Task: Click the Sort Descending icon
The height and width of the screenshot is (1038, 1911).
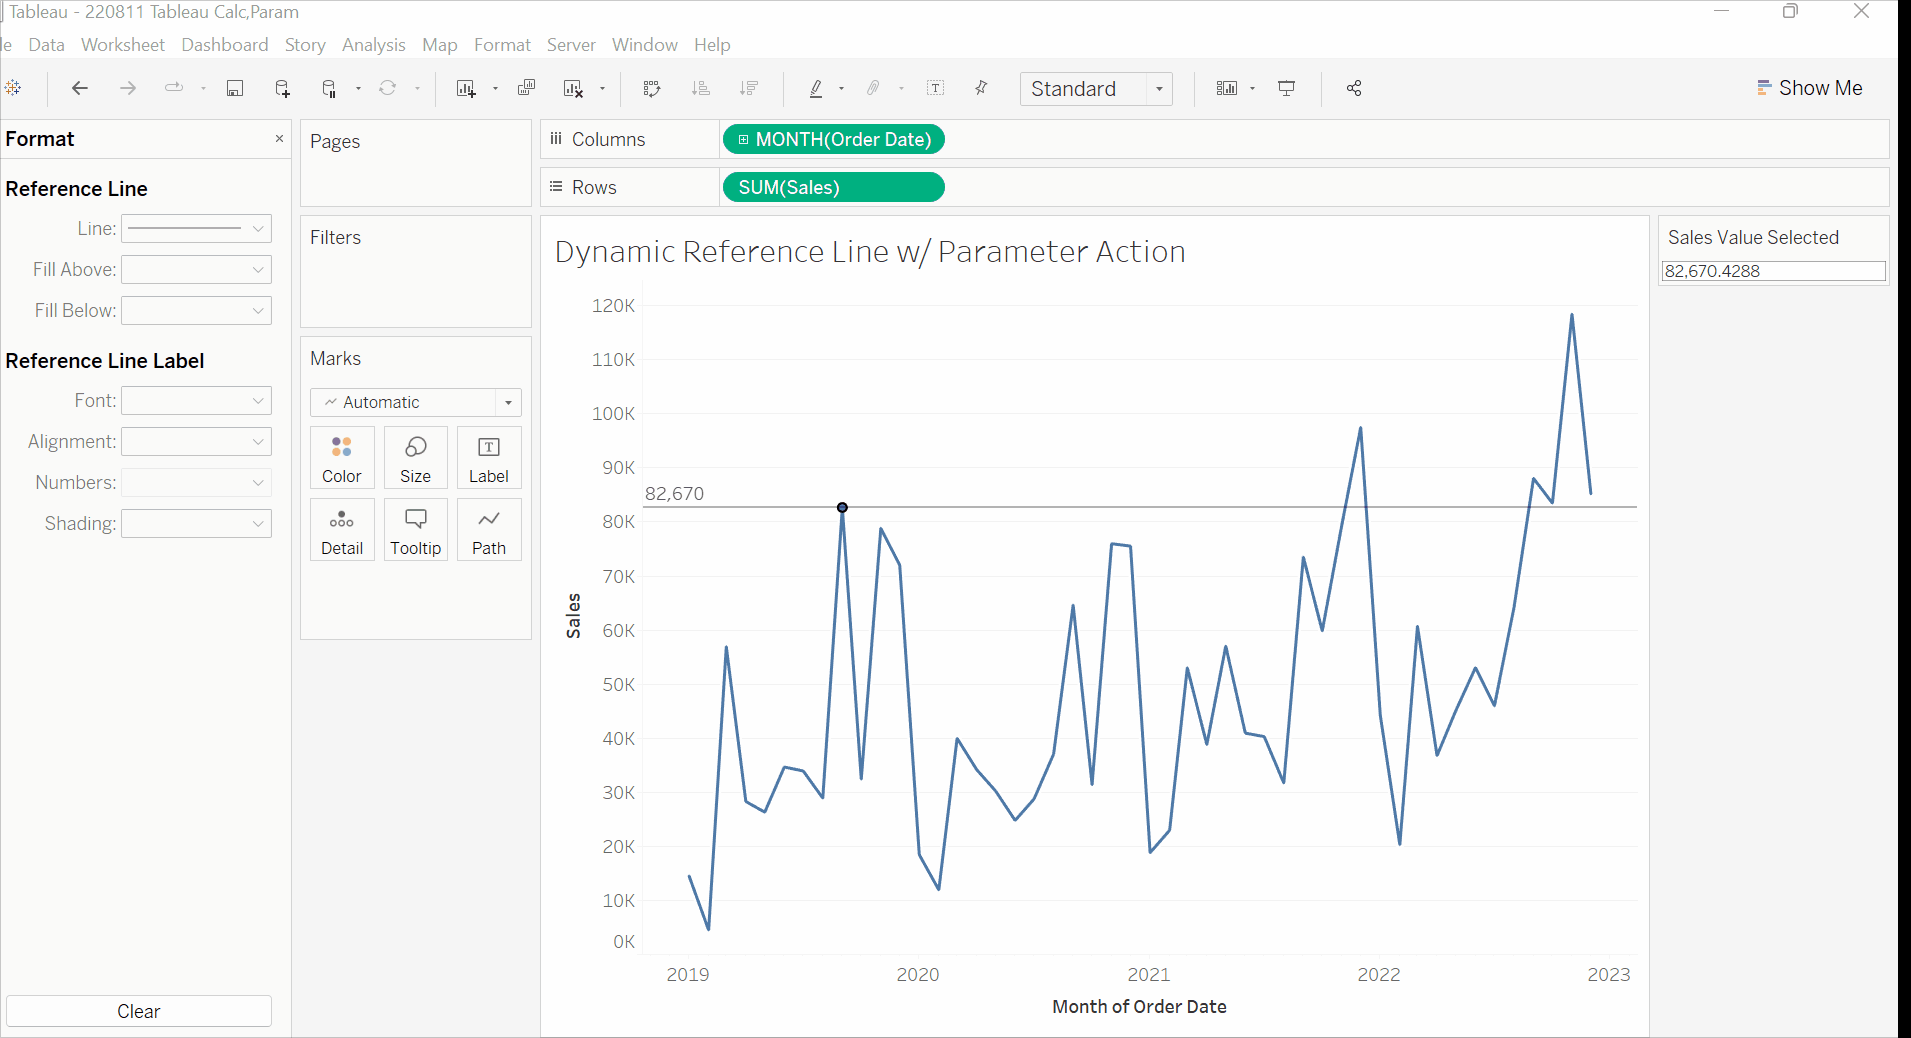Action: click(748, 88)
